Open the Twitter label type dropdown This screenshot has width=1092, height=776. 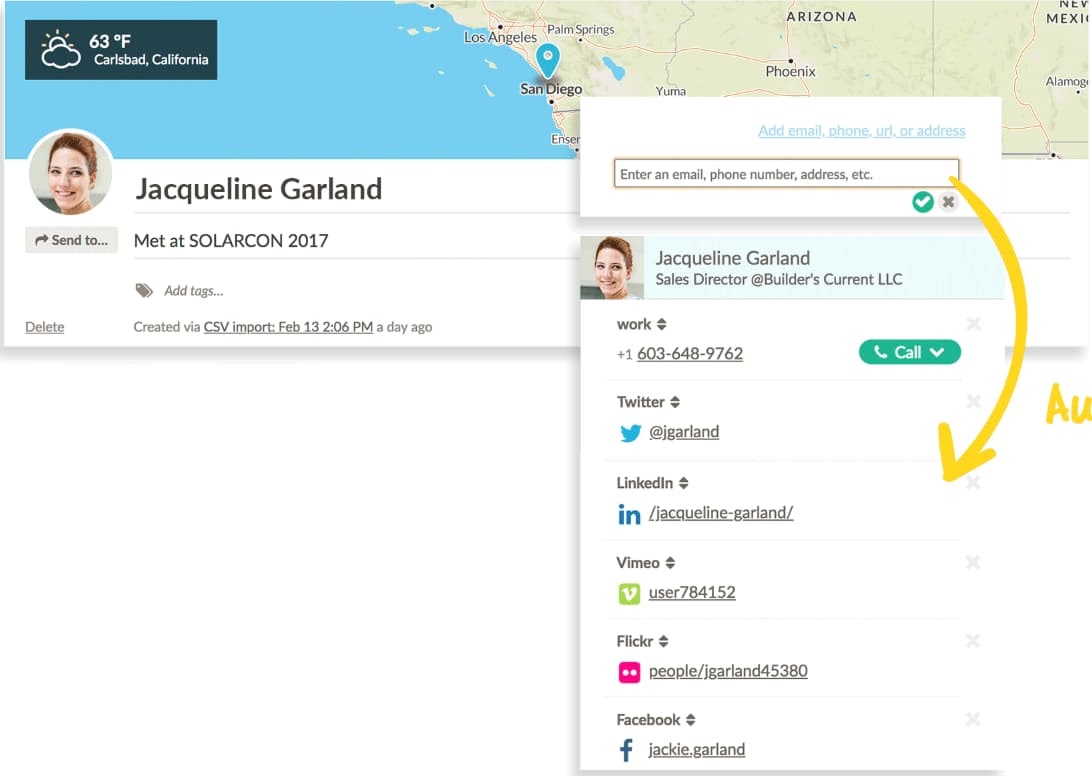tap(675, 402)
